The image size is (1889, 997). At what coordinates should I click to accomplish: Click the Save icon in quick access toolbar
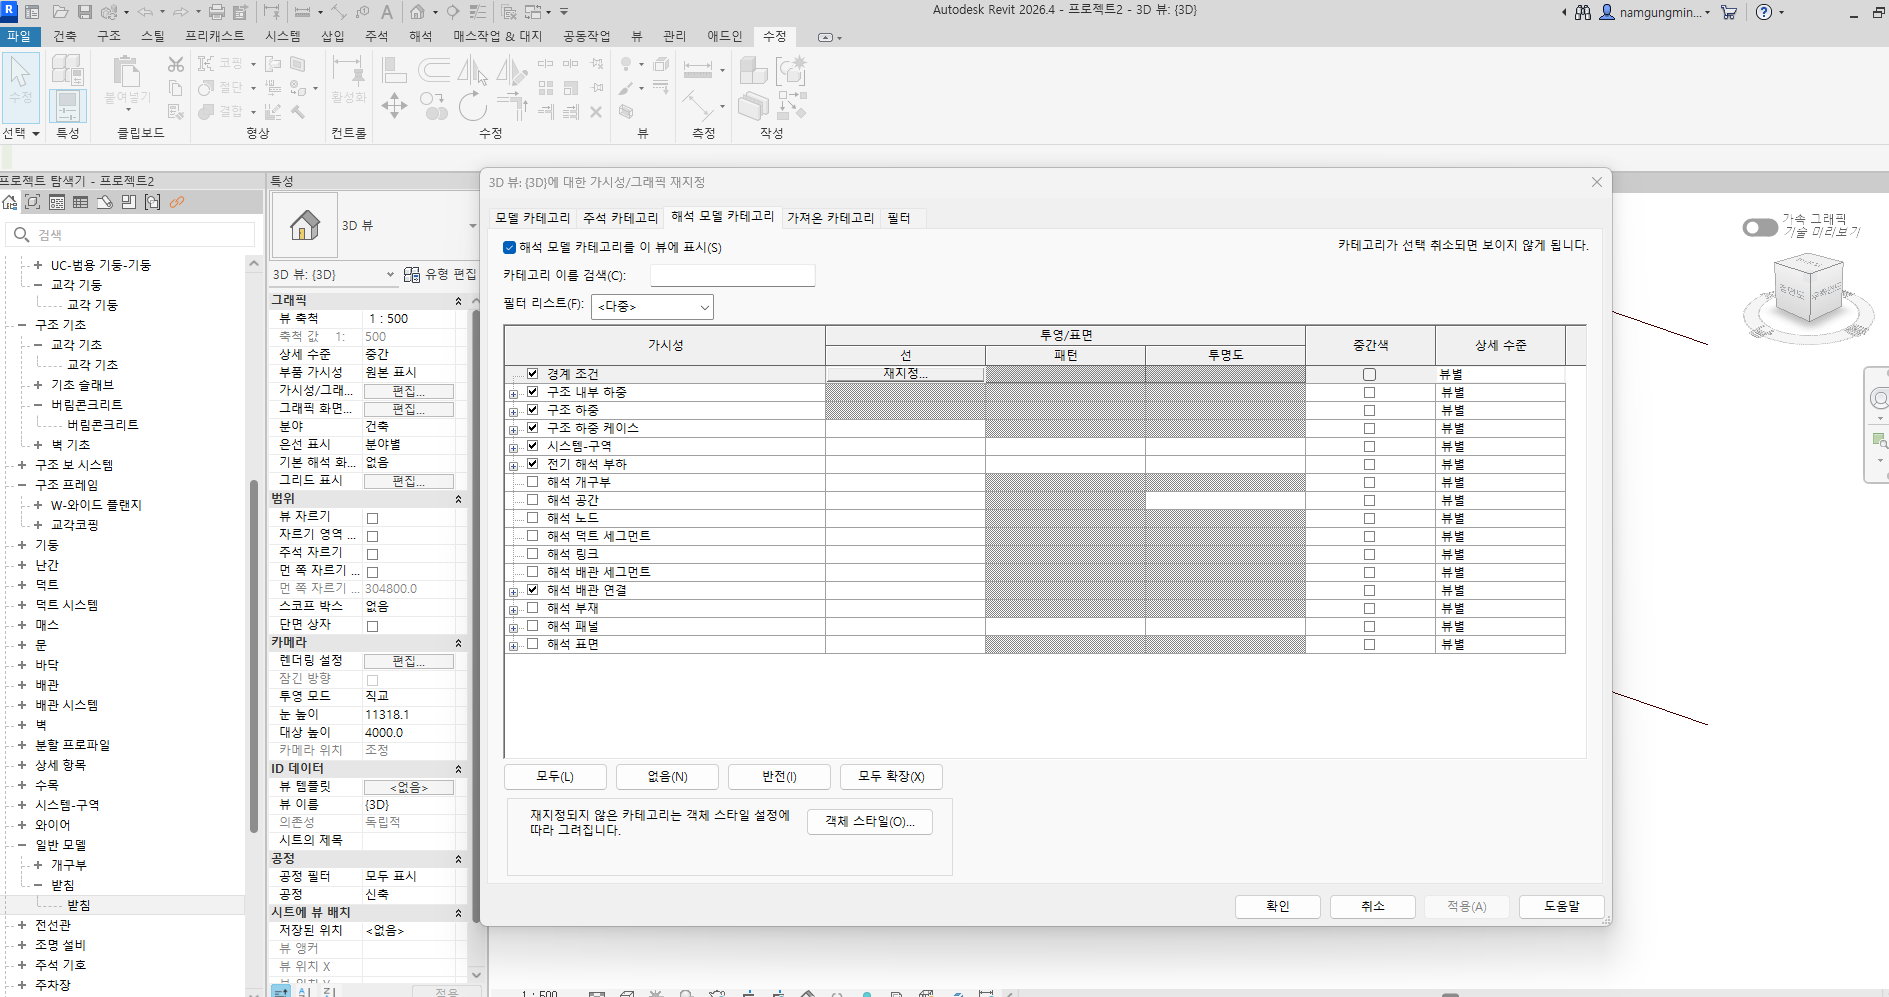(x=85, y=12)
